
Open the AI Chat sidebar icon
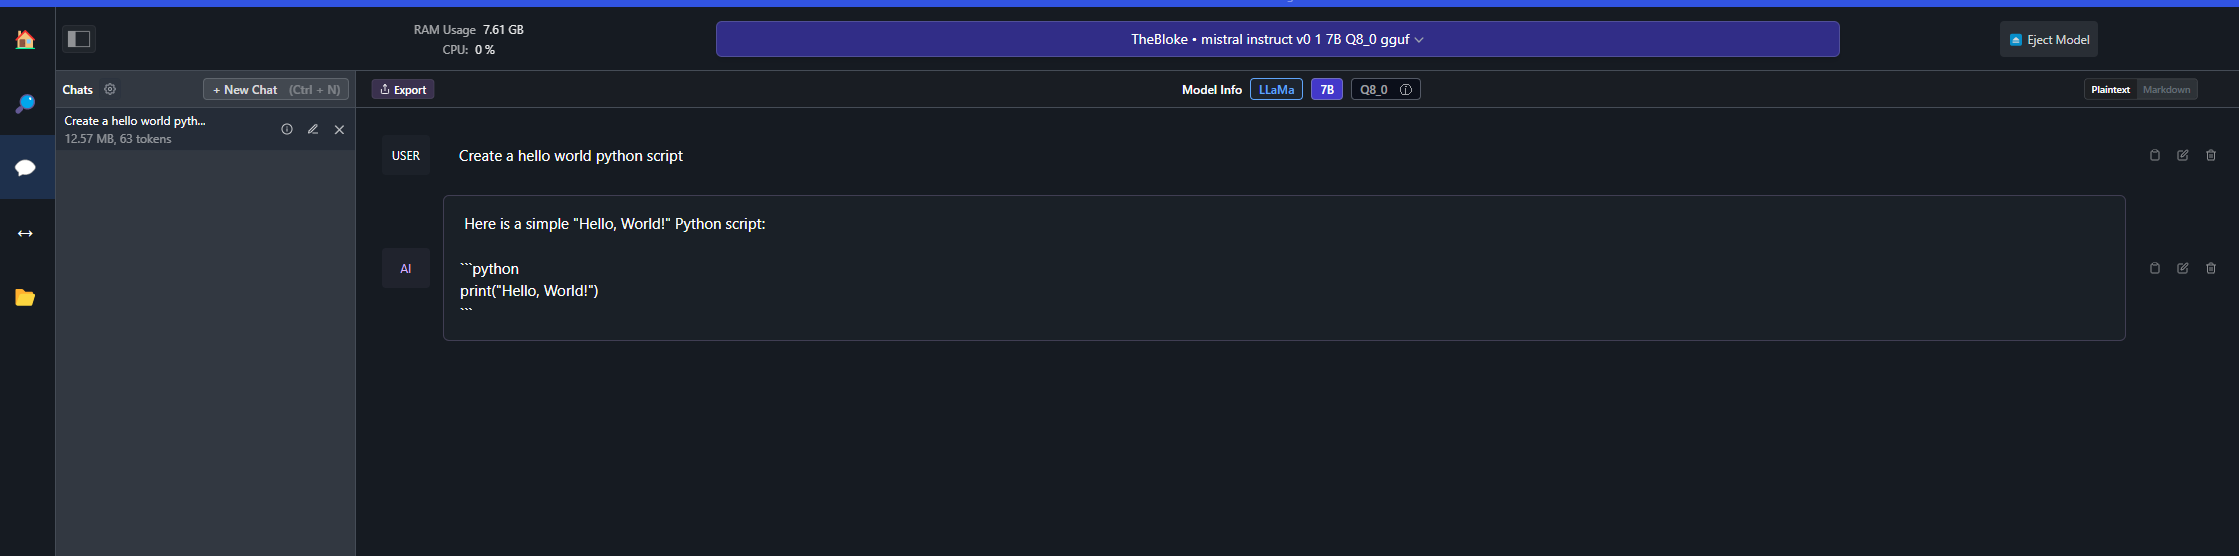(x=26, y=168)
